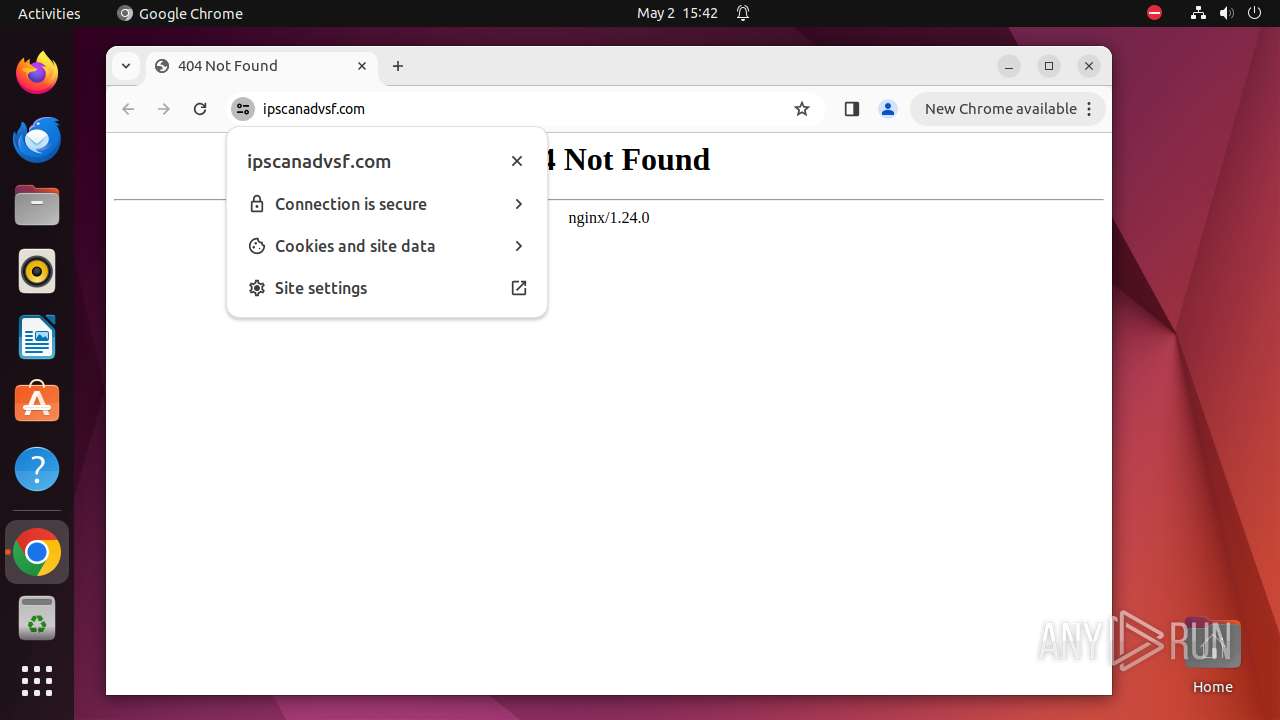Open the network status icon
This screenshot has height=720, width=1280.
[x=1199, y=13]
